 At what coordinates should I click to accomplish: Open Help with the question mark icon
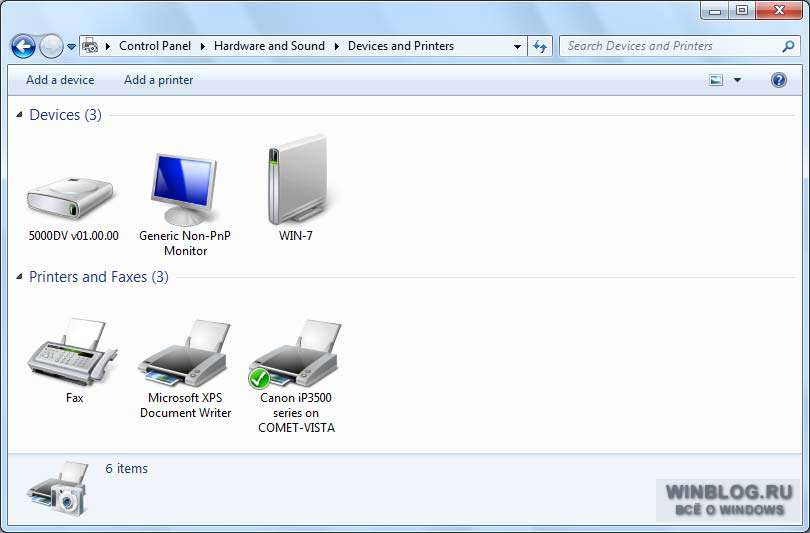(x=778, y=80)
